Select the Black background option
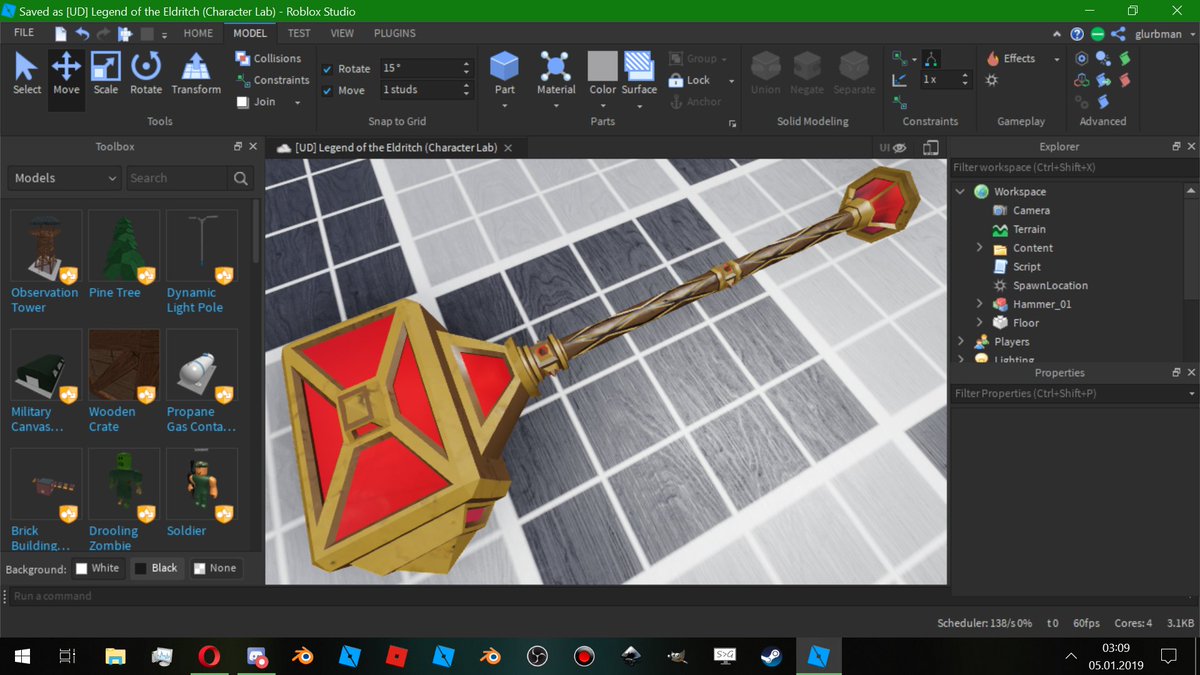The height and width of the screenshot is (675, 1200). 156,568
